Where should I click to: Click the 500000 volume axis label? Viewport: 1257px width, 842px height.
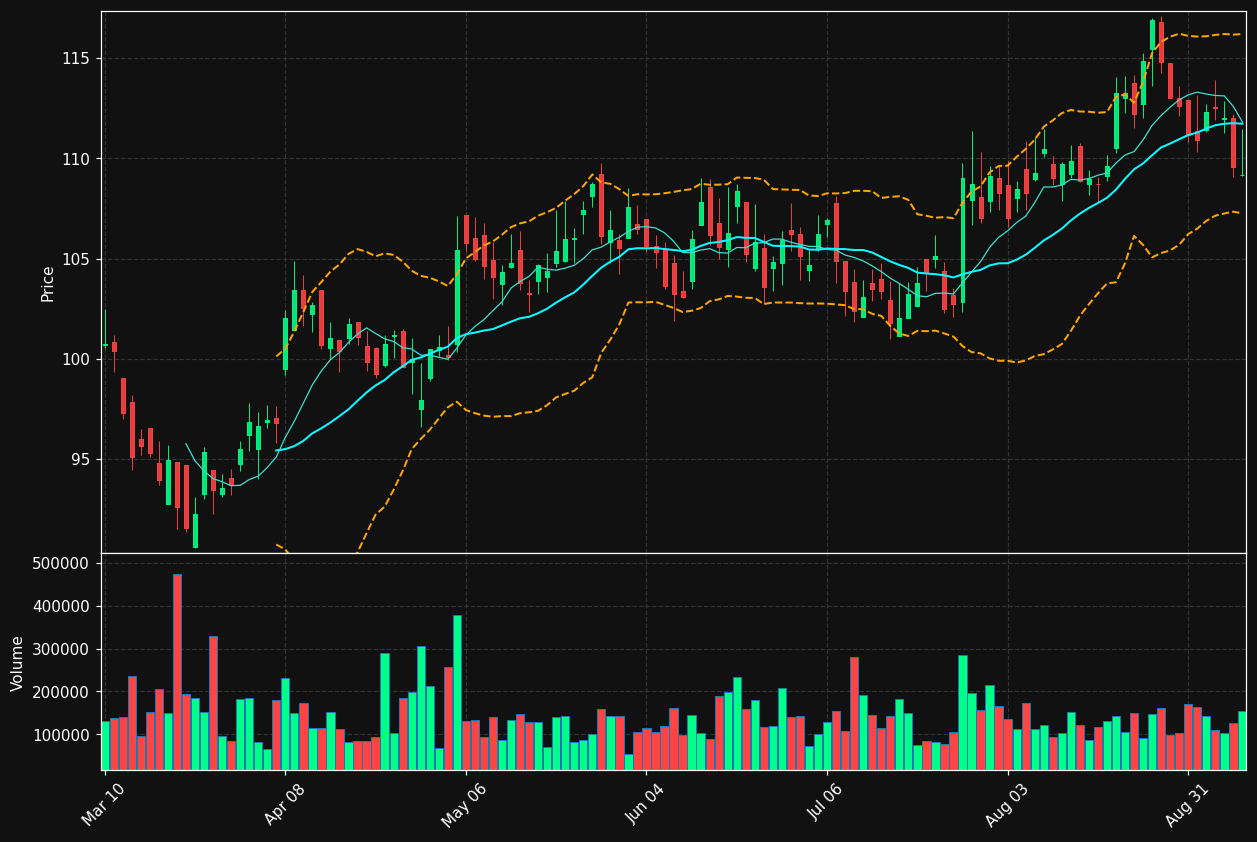tap(62, 564)
